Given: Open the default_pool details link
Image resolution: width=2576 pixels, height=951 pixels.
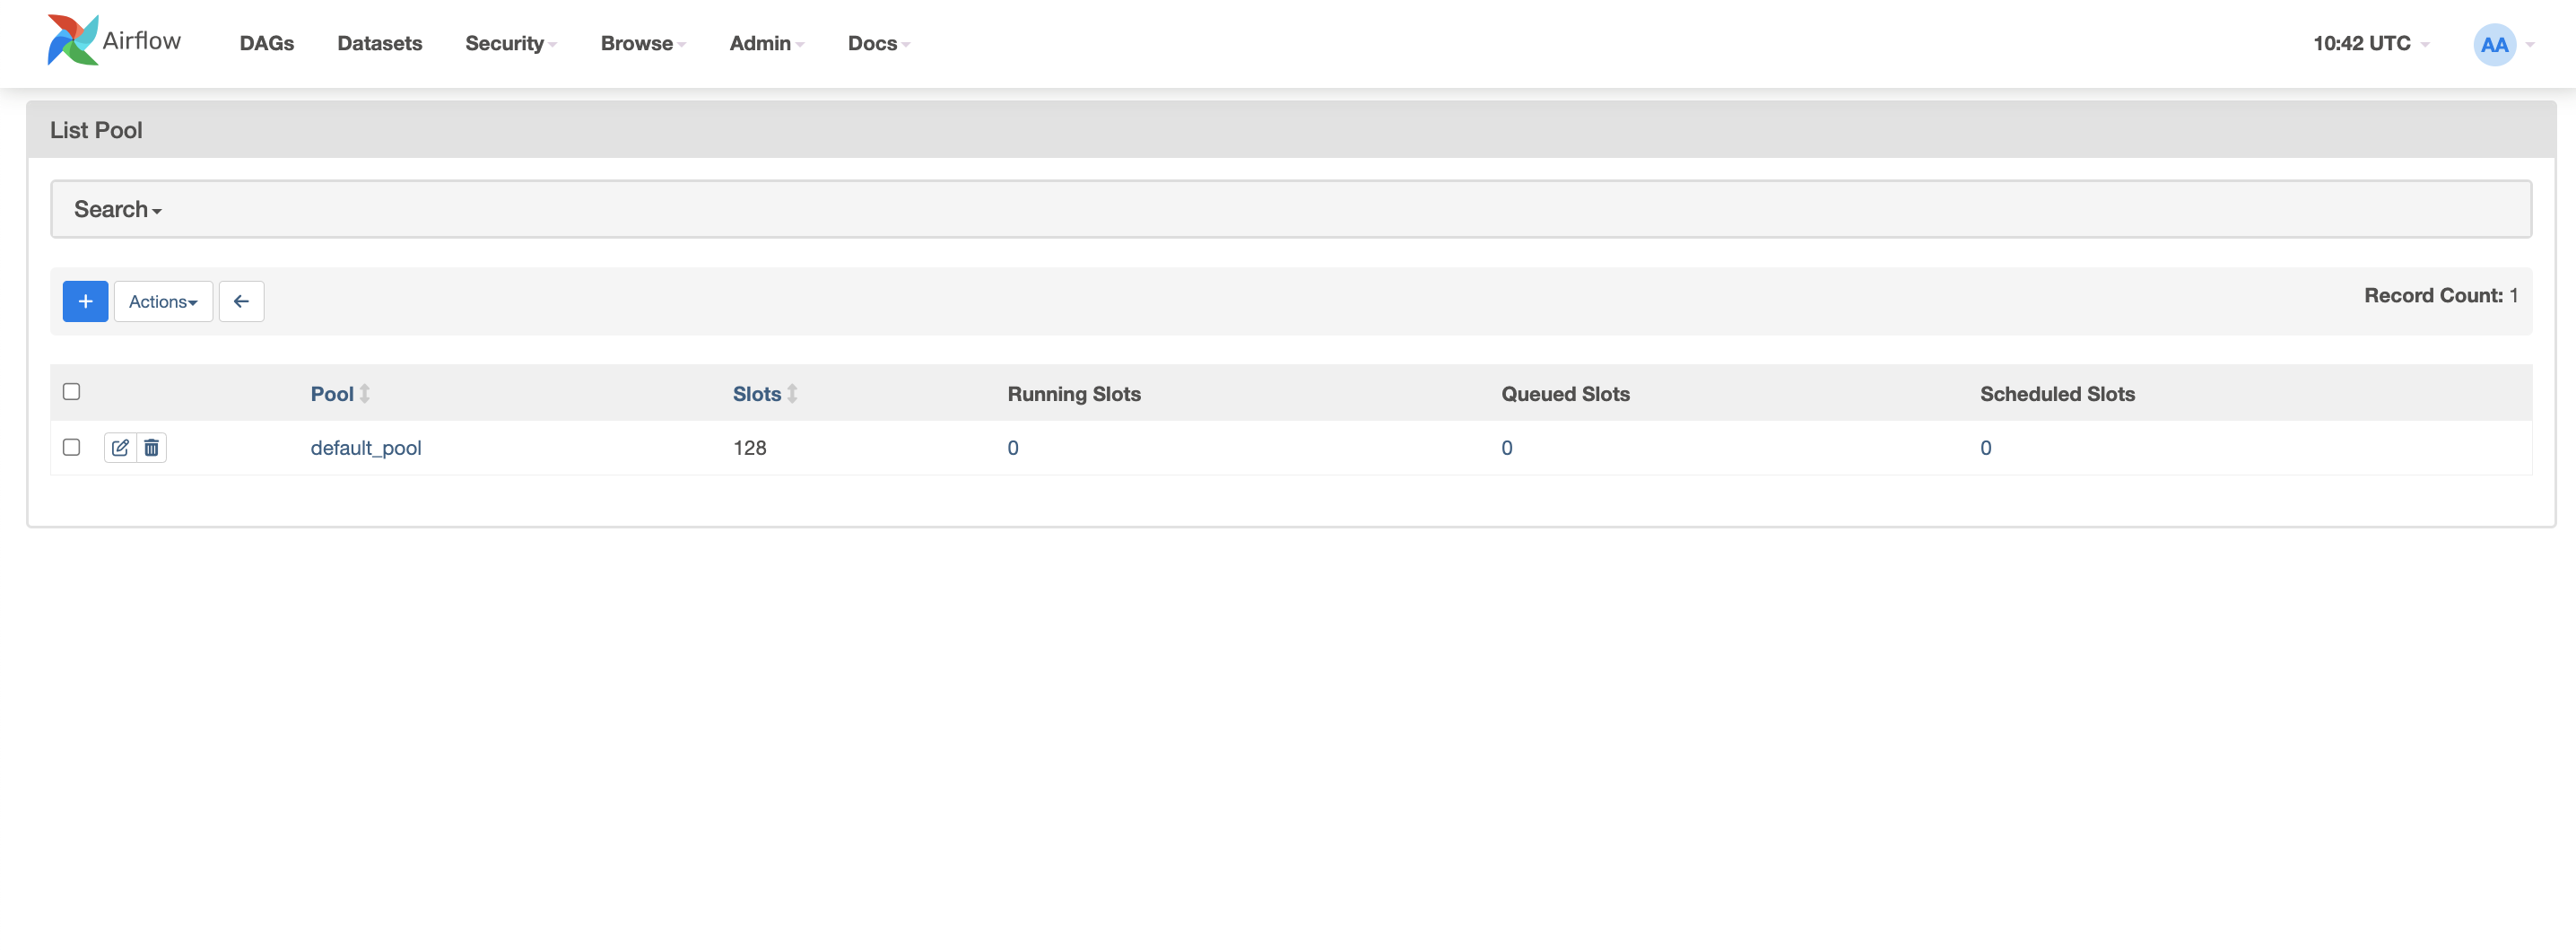Looking at the screenshot, I should pyautogui.click(x=366, y=448).
